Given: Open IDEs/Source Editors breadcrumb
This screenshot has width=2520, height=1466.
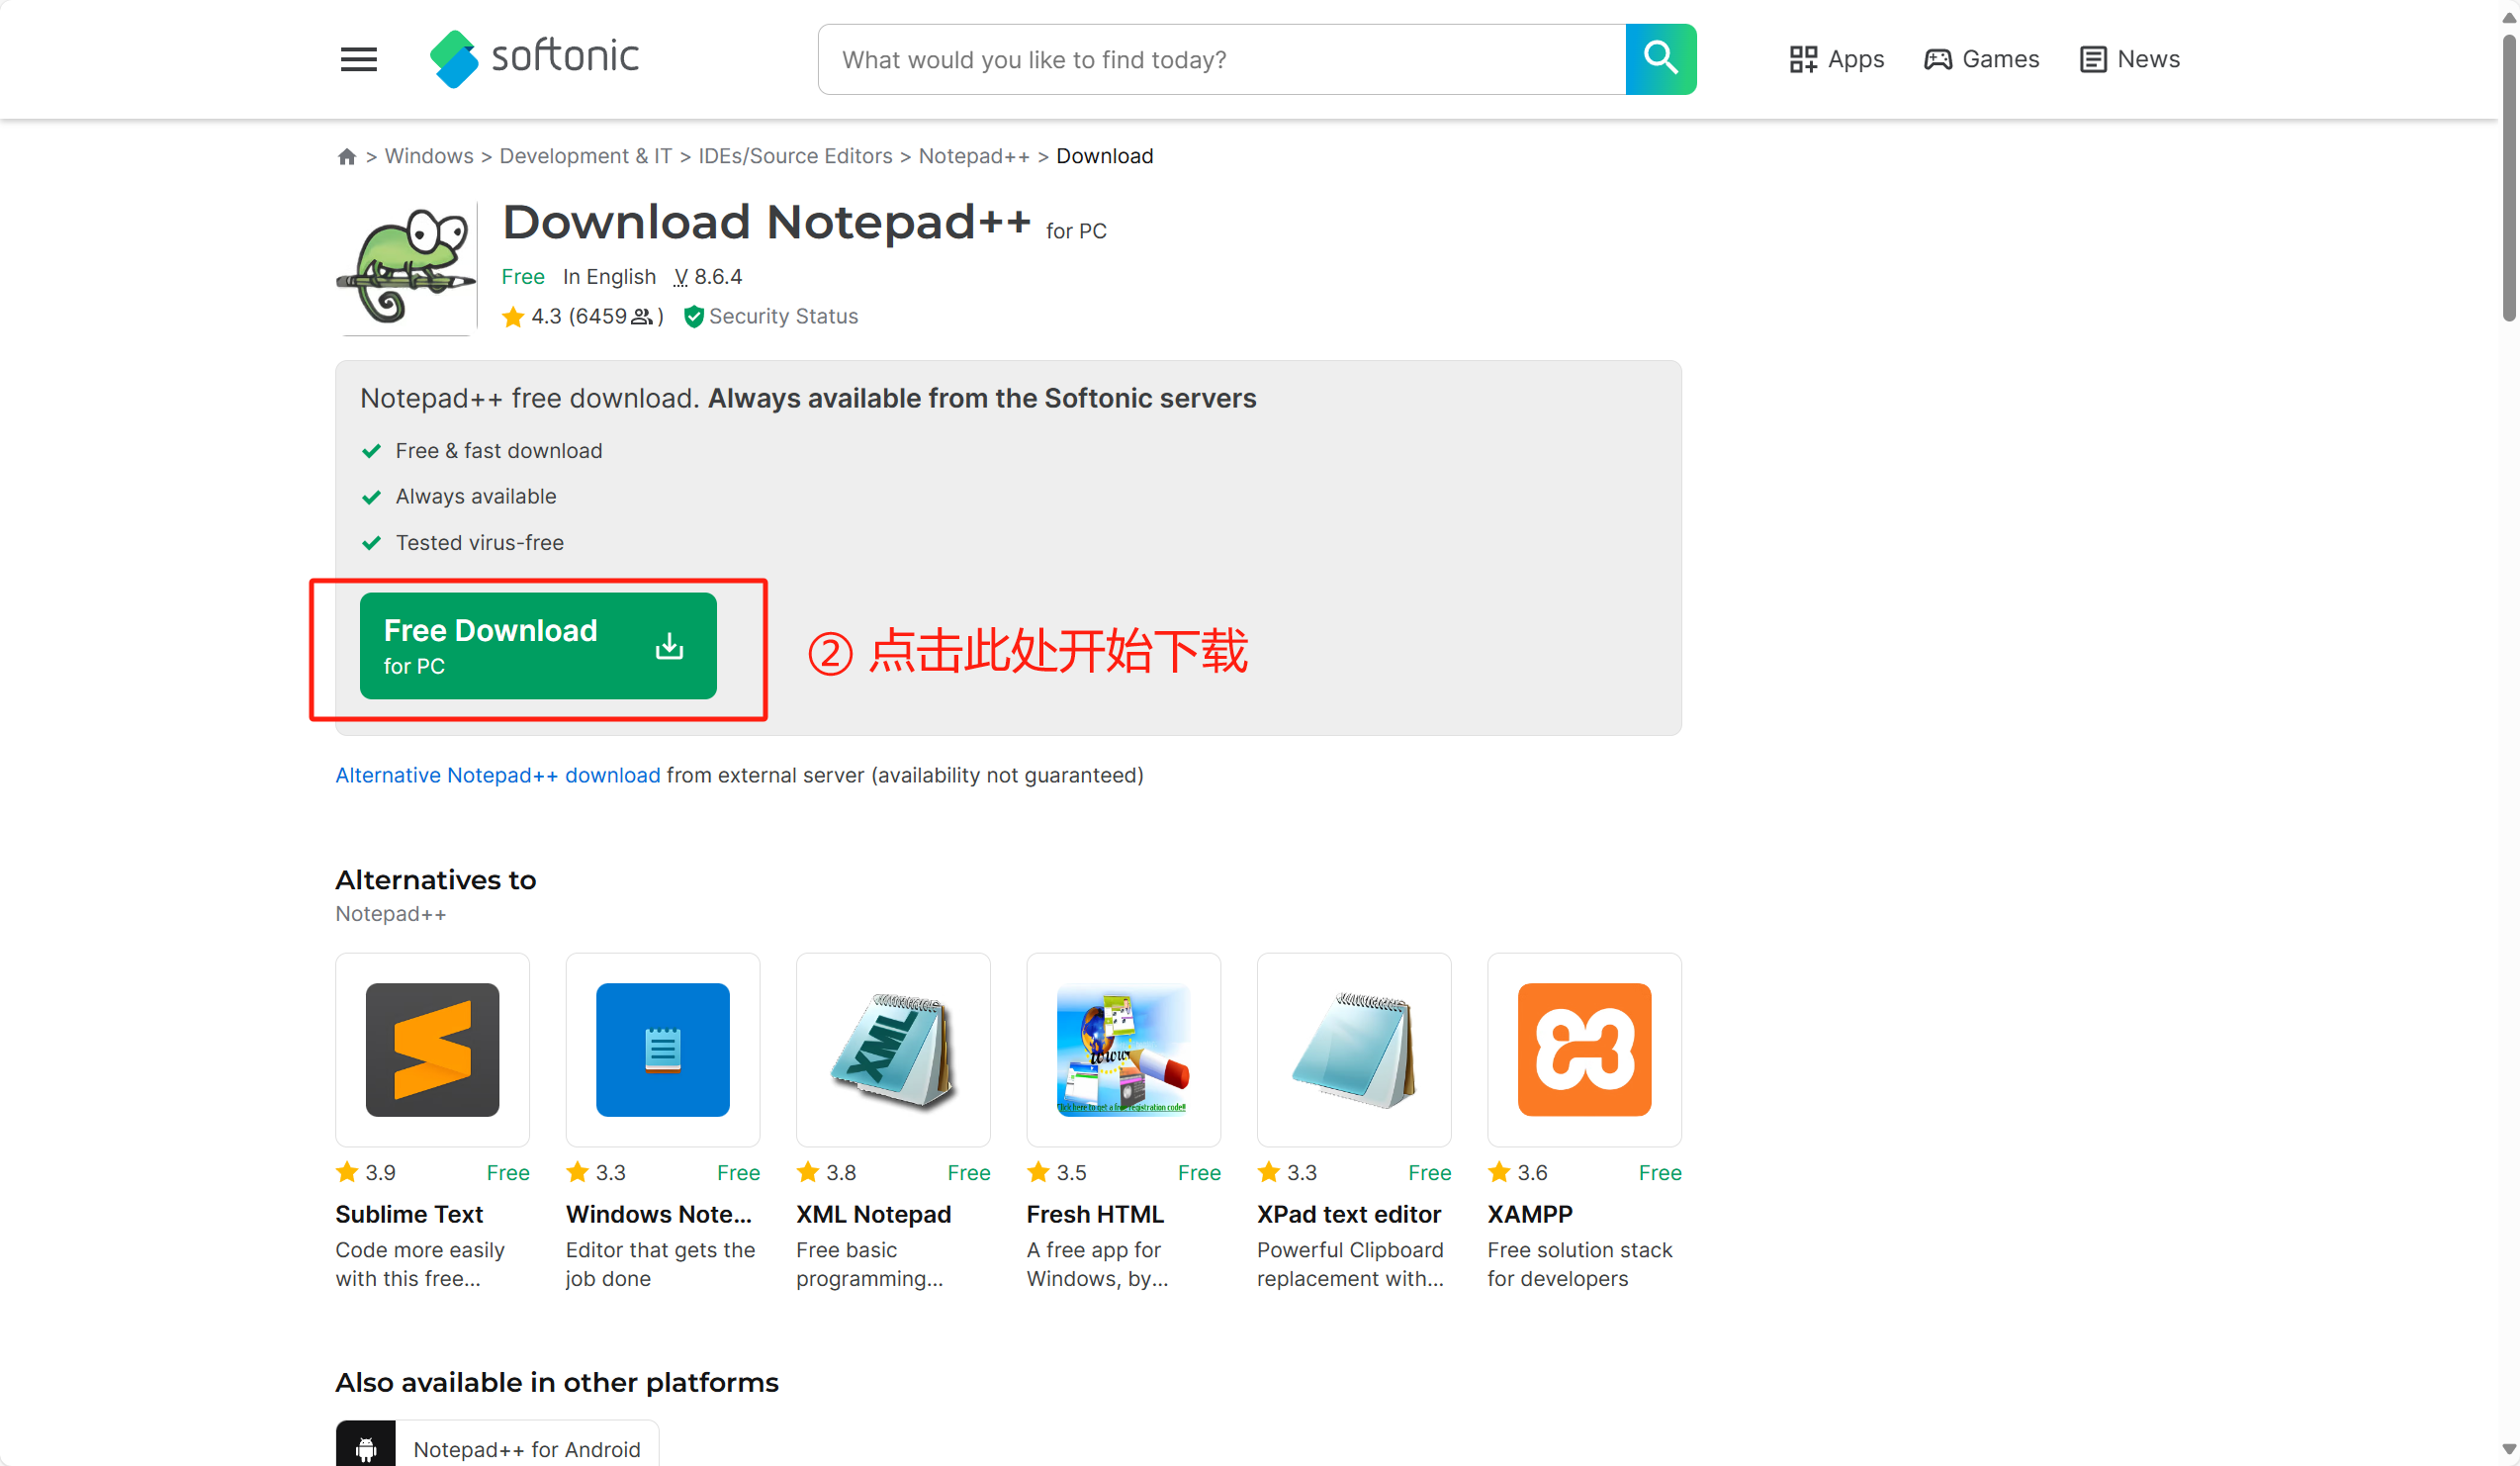Looking at the screenshot, I should click(x=795, y=156).
